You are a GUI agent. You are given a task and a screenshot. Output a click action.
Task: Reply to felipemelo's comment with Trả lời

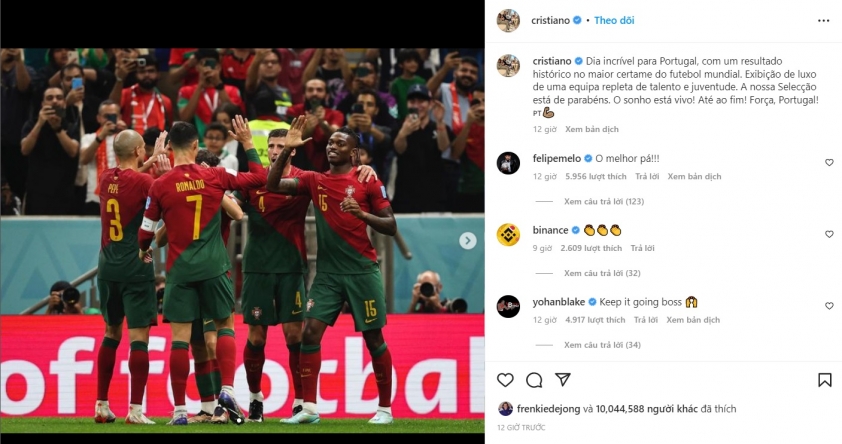coord(647,176)
